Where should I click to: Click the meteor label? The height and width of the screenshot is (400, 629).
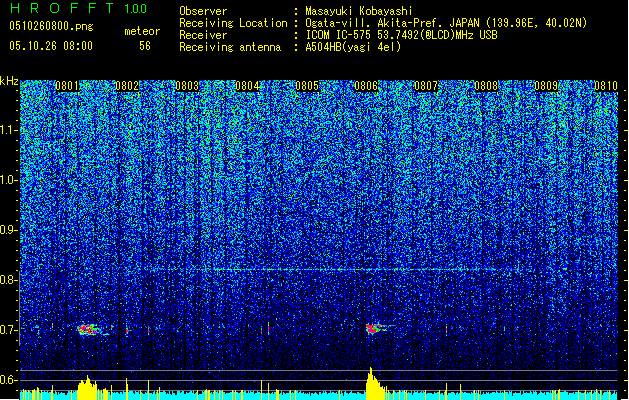point(142,31)
